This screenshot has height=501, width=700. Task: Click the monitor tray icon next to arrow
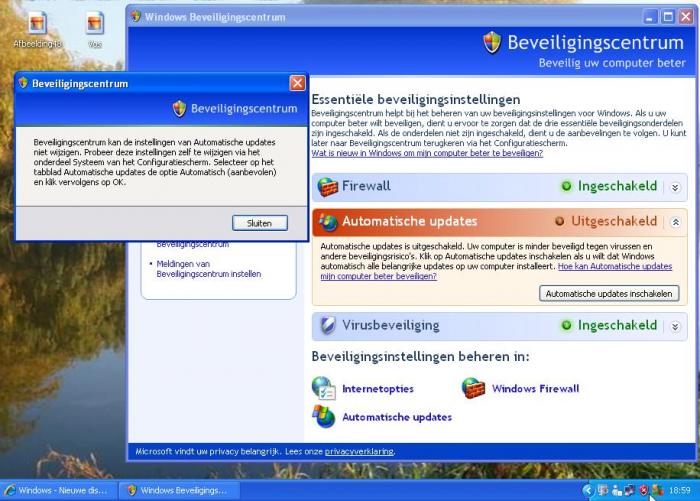(x=603, y=491)
